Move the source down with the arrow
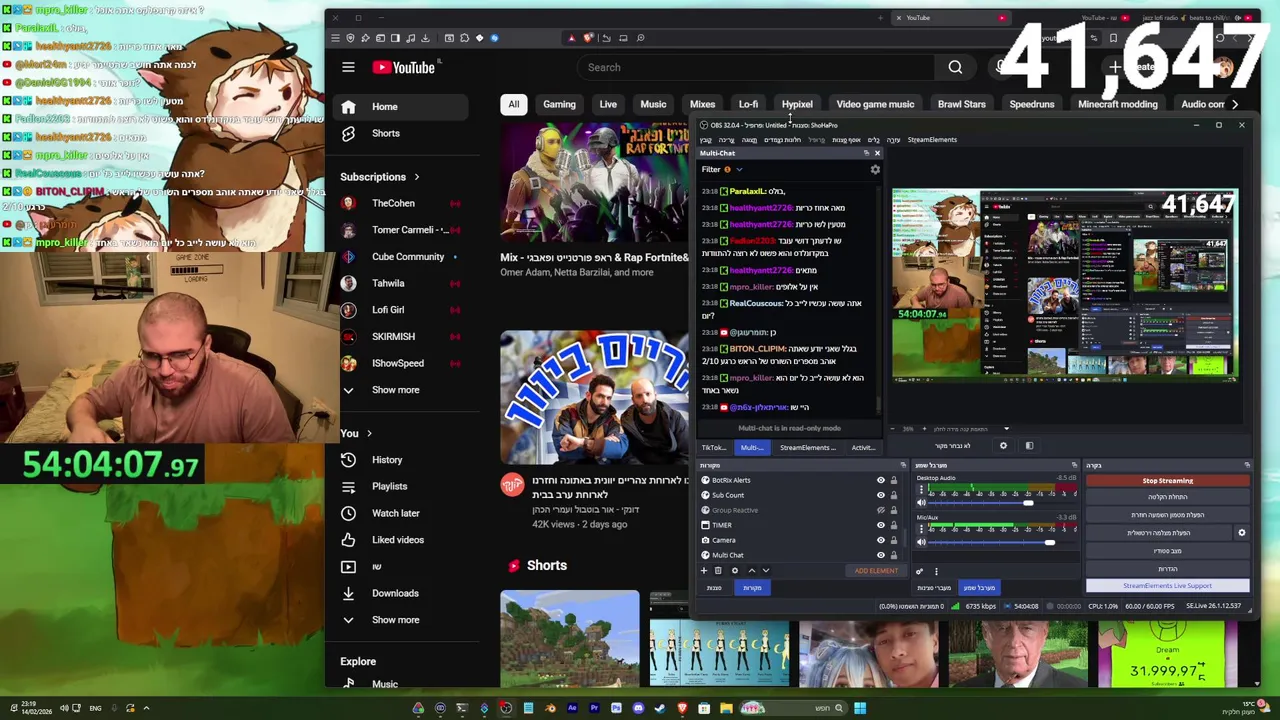 point(766,571)
